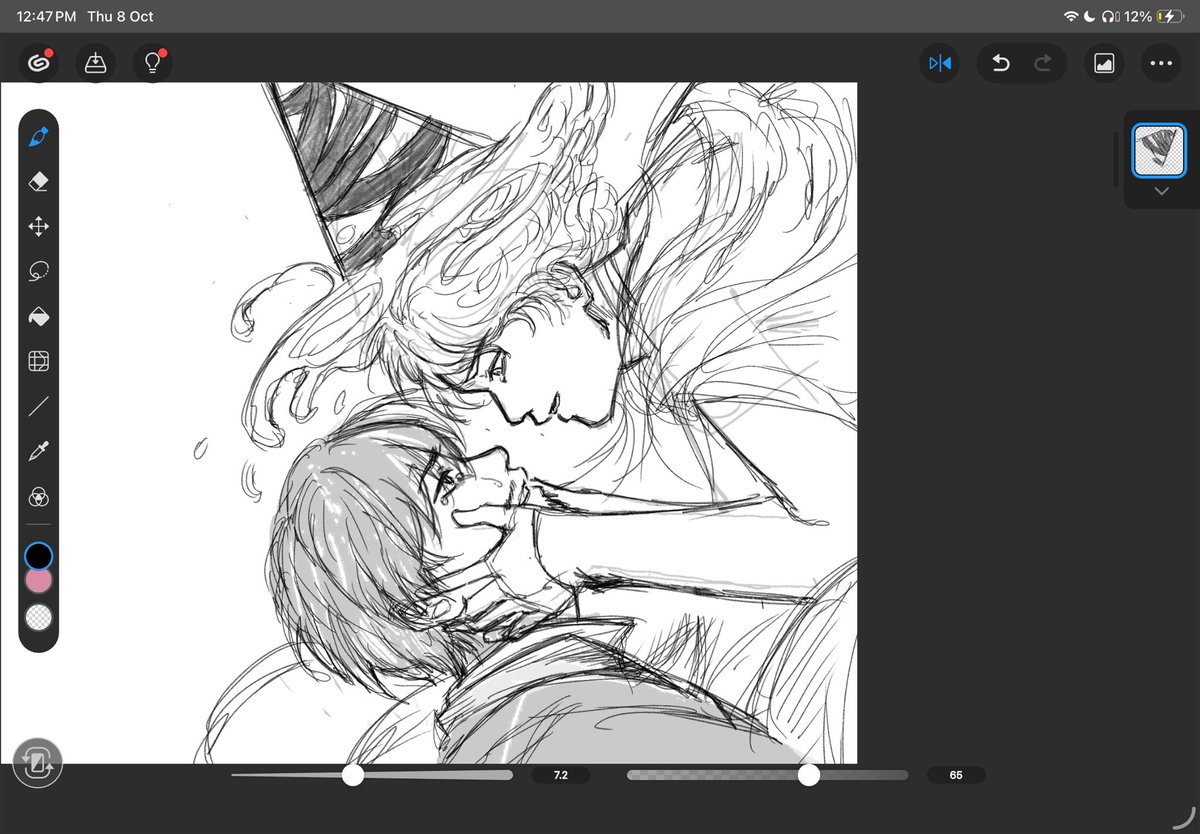Select the straight Line tool

click(39, 406)
